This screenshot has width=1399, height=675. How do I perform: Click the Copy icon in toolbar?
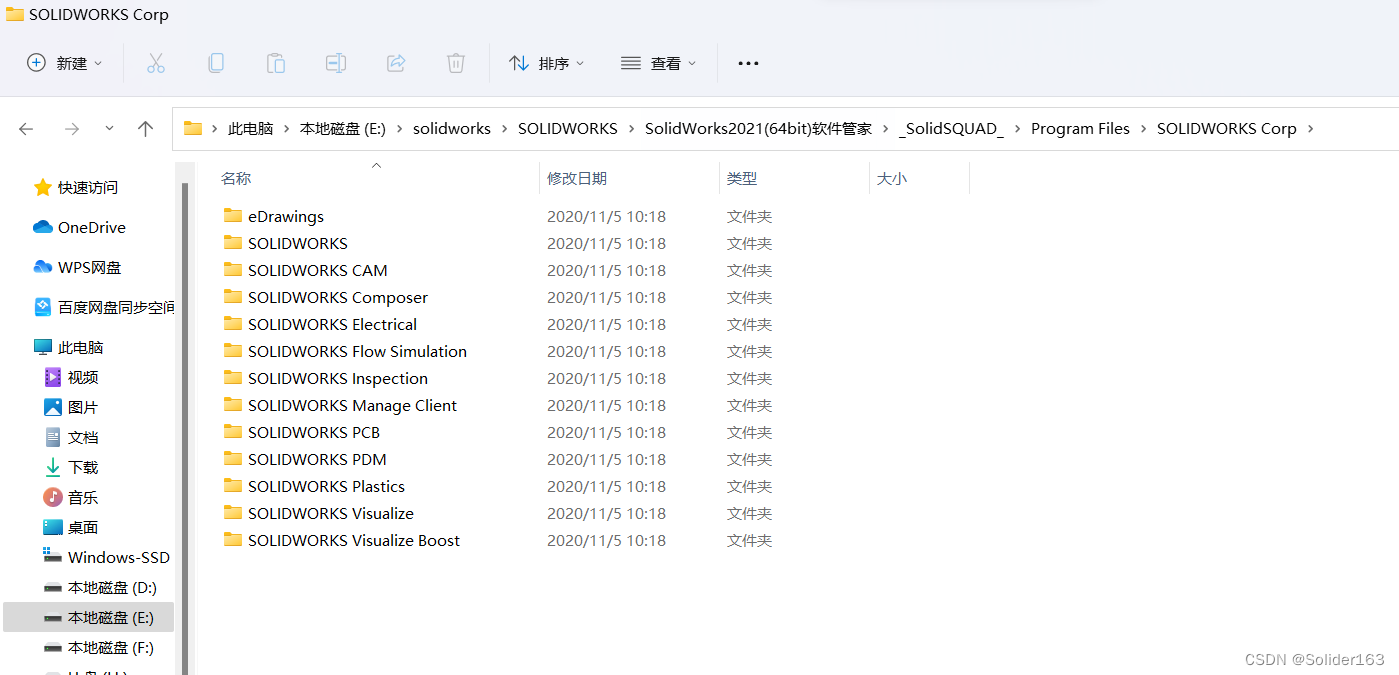(x=216, y=63)
